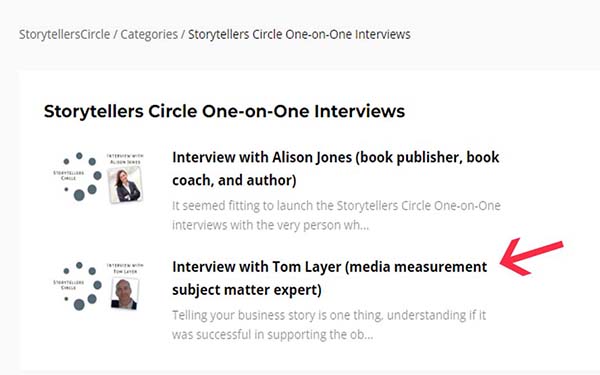The width and height of the screenshot is (600, 375).
Task: Click 'Storytellers Circle' text in second thumbnail logo
Action: point(68,285)
